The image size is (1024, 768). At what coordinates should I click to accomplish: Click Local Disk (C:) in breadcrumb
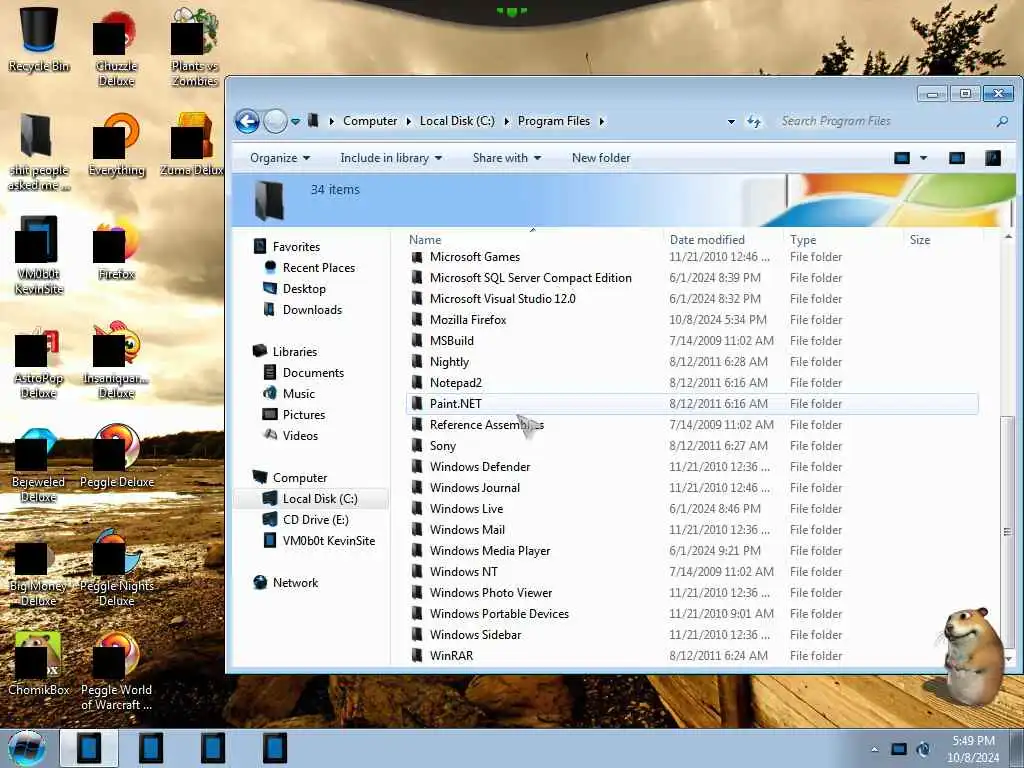[457, 121]
